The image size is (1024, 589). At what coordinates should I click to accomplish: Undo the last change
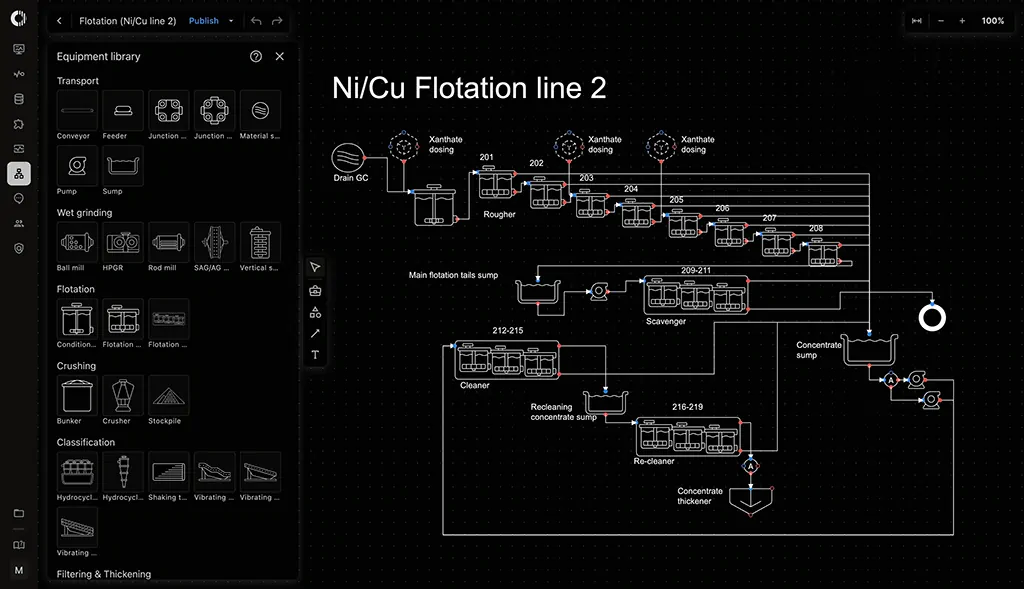click(257, 20)
